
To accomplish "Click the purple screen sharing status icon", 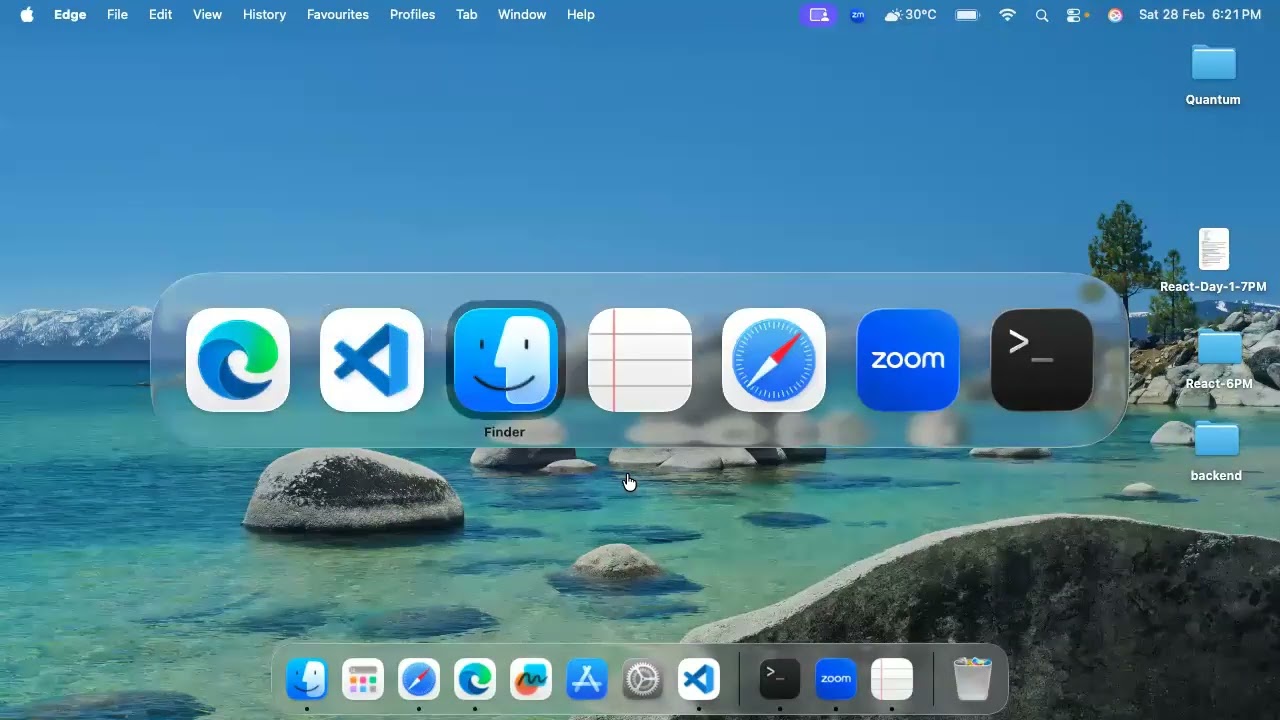I will (x=819, y=15).
